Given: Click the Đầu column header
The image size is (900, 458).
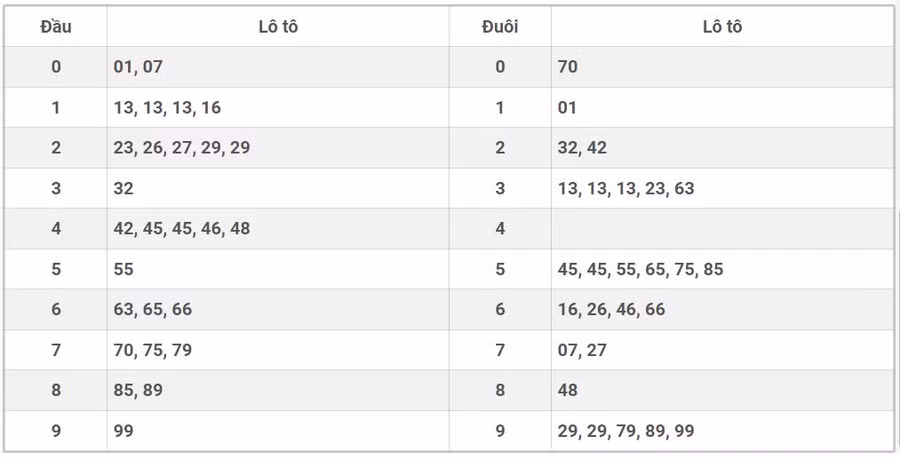Looking at the screenshot, I should click(56, 27).
